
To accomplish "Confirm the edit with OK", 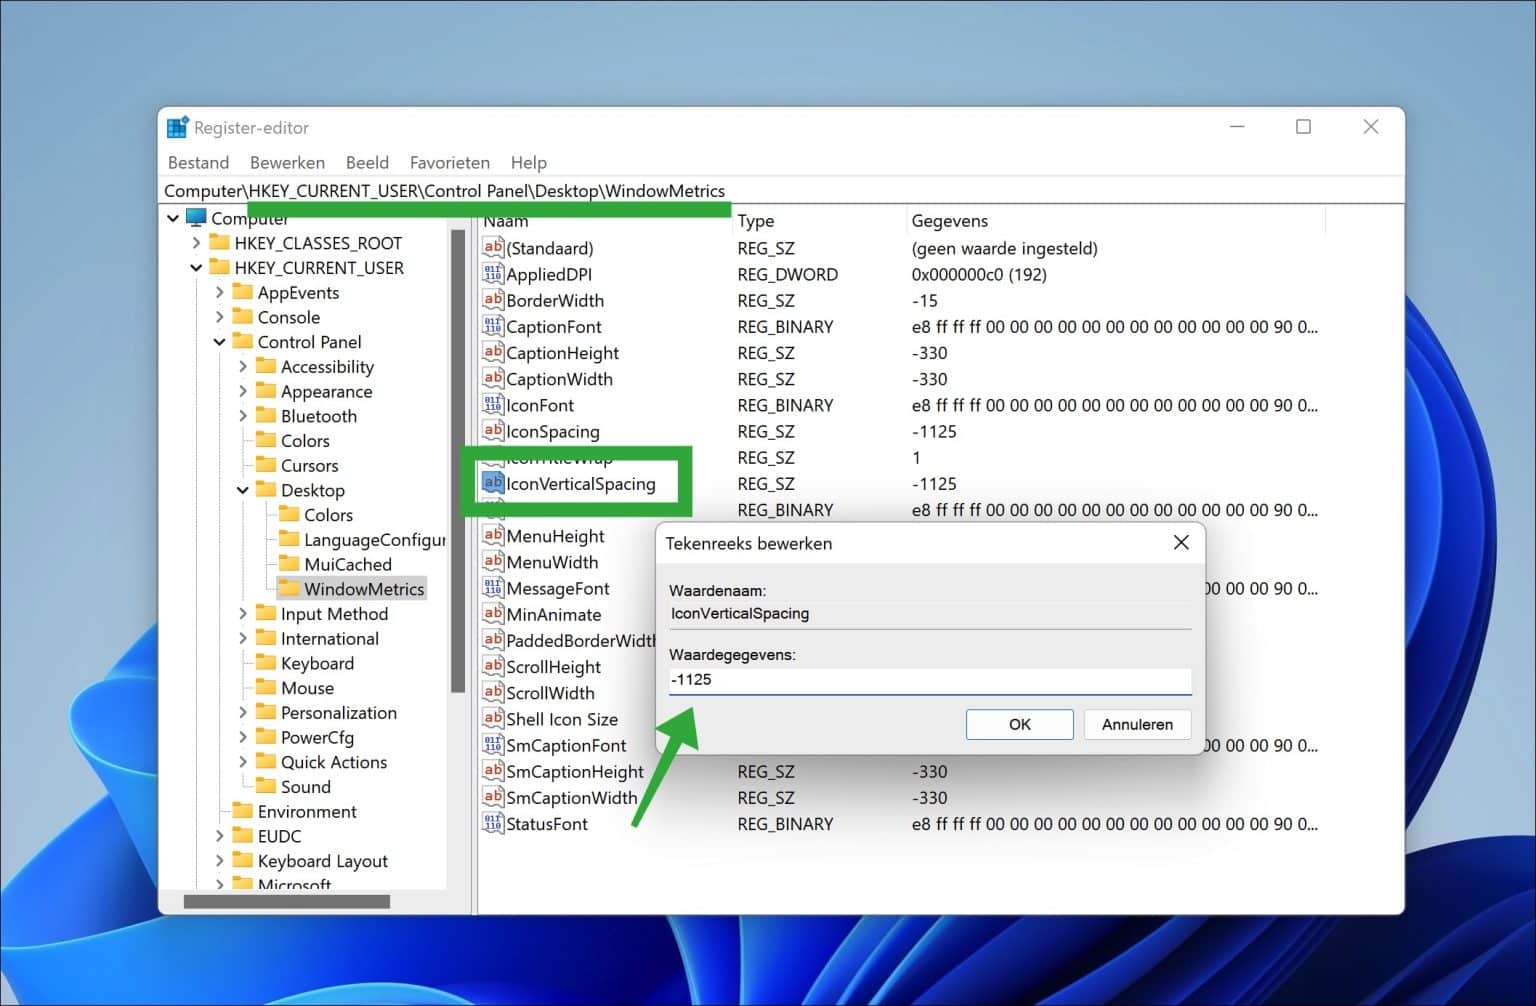I will coord(1018,724).
